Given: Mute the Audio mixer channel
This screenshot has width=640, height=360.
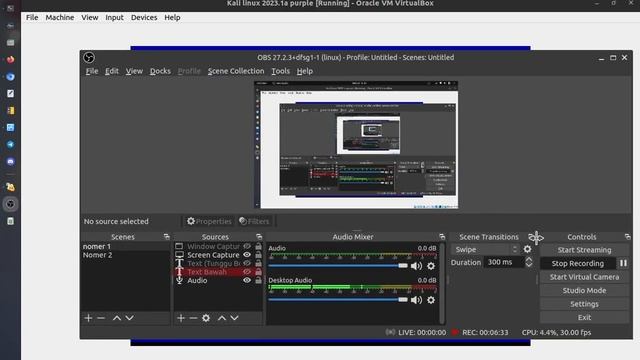Looking at the screenshot, I should (416, 266).
